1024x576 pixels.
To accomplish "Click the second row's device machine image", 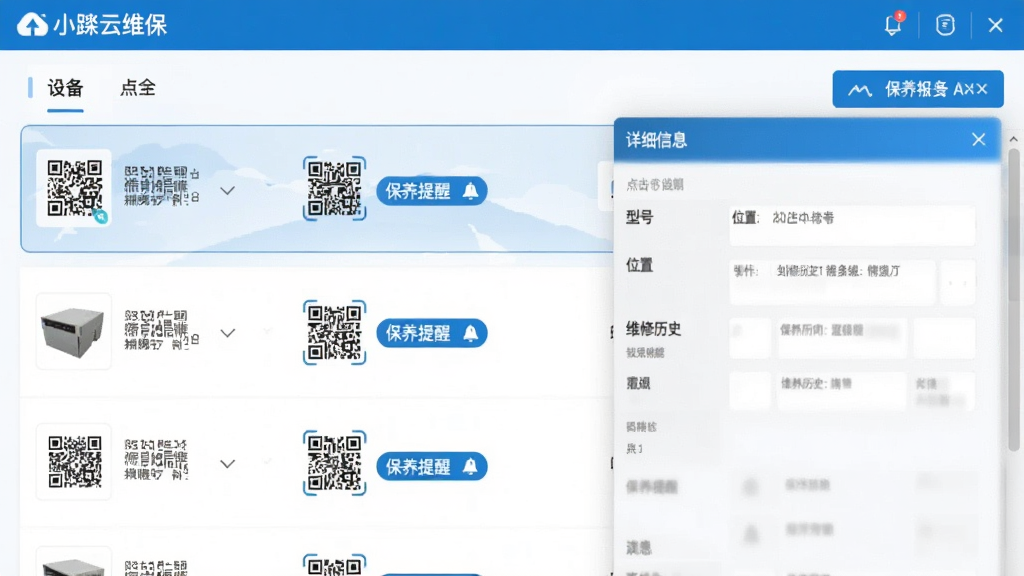I will pyautogui.click(x=74, y=331).
